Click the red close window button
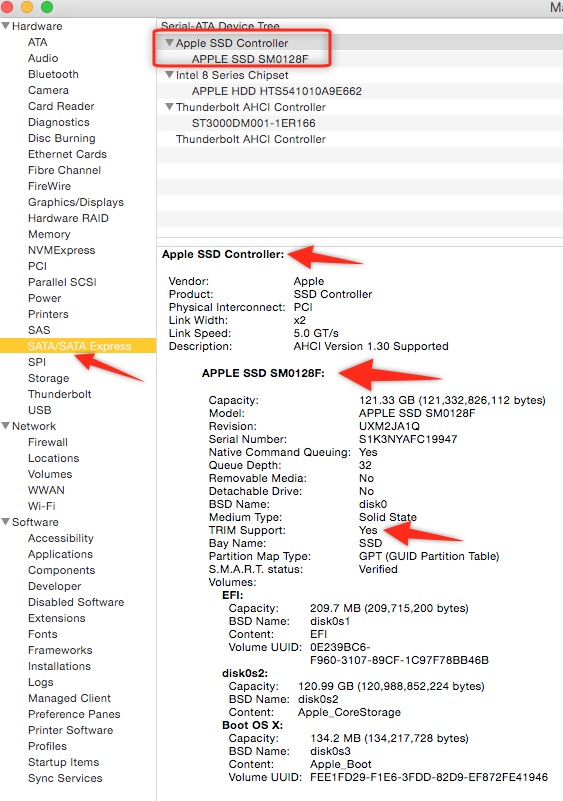Viewport: 563px width, 801px height. 7,7
